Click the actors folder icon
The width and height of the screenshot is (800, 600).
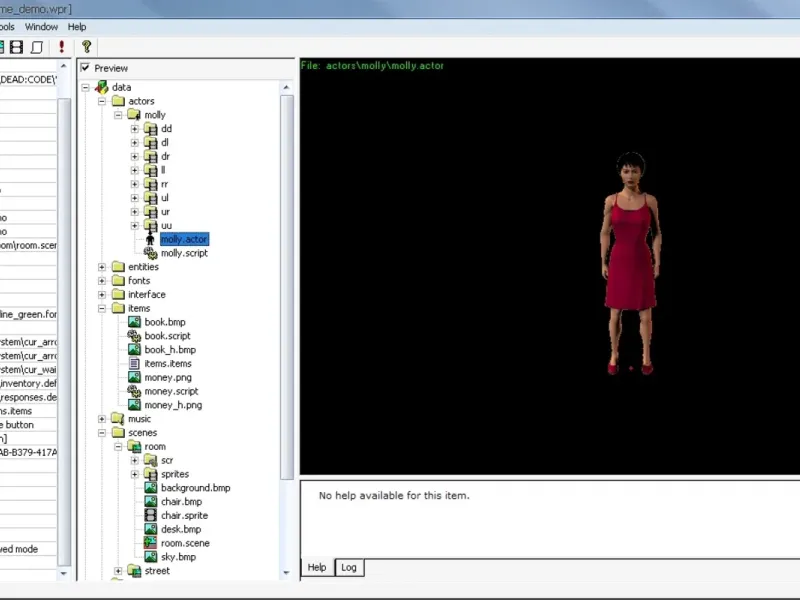pyautogui.click(x=118, y=101)
